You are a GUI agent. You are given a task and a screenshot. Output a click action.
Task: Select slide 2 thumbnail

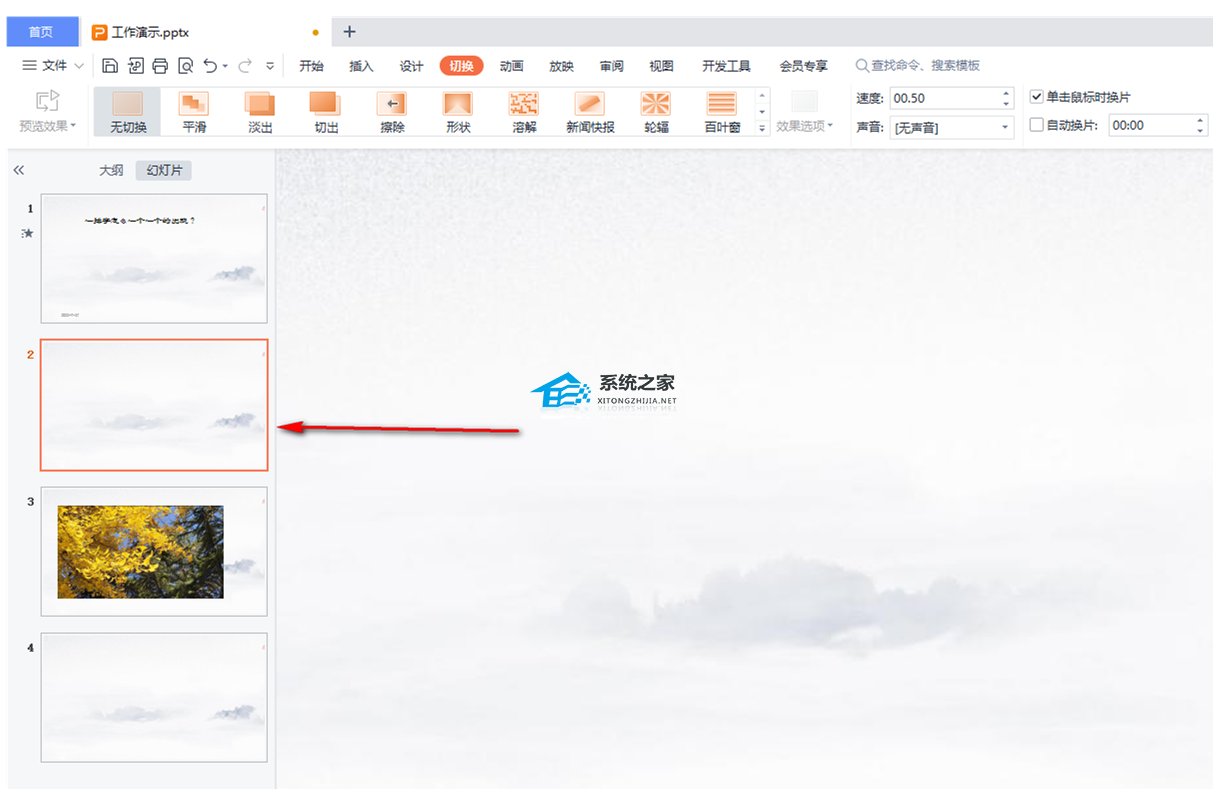154,405
